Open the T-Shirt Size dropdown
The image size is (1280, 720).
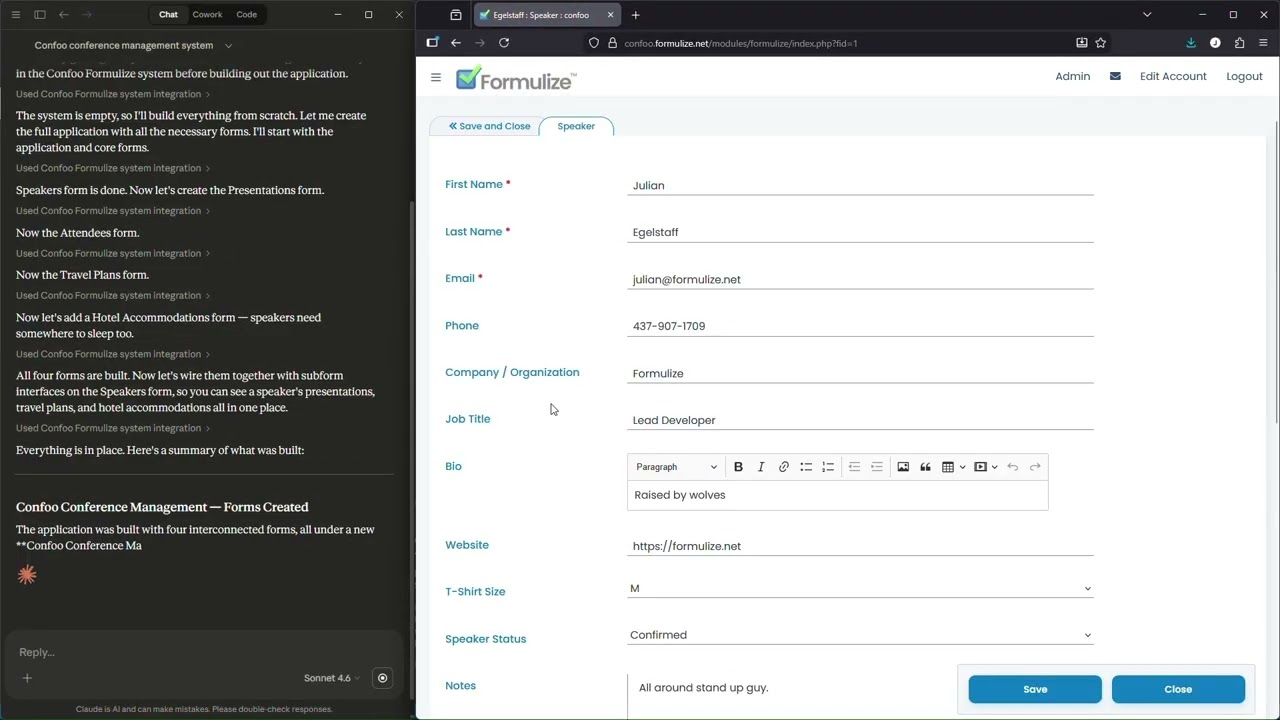pyautogui.click(x=860, y=589)
